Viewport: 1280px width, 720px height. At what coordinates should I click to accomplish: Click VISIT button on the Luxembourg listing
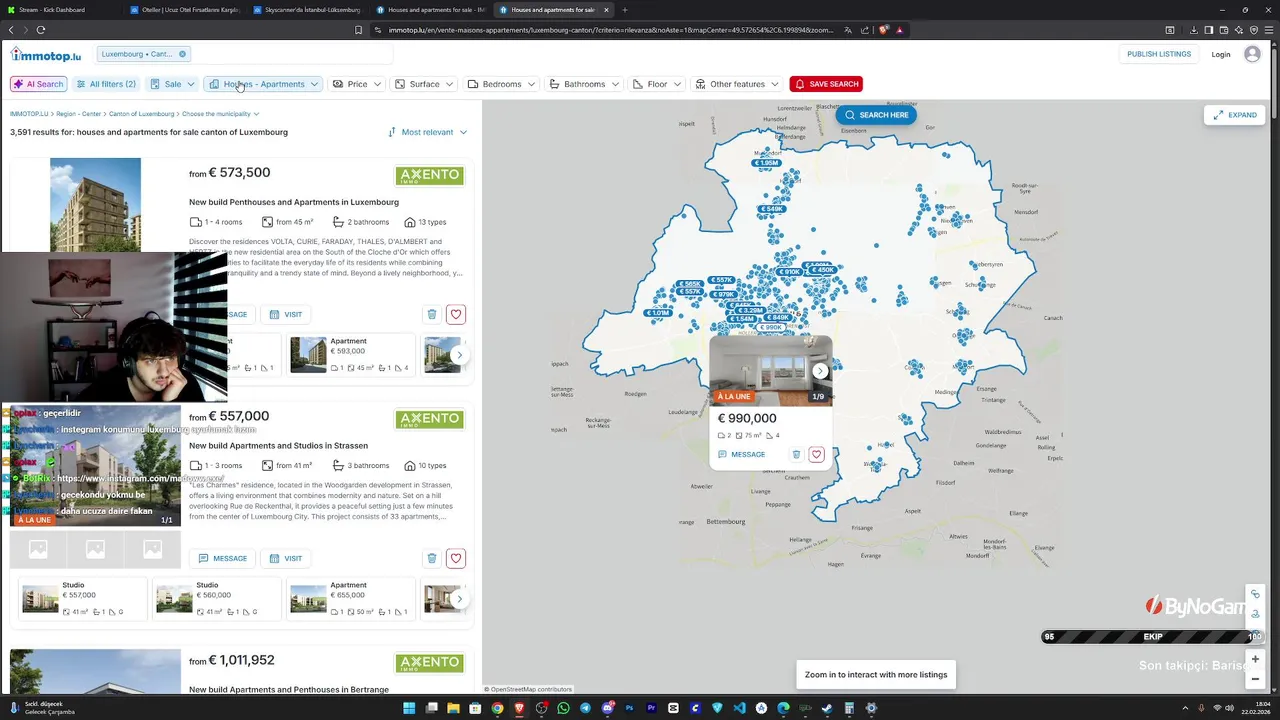tap(286, 314)
